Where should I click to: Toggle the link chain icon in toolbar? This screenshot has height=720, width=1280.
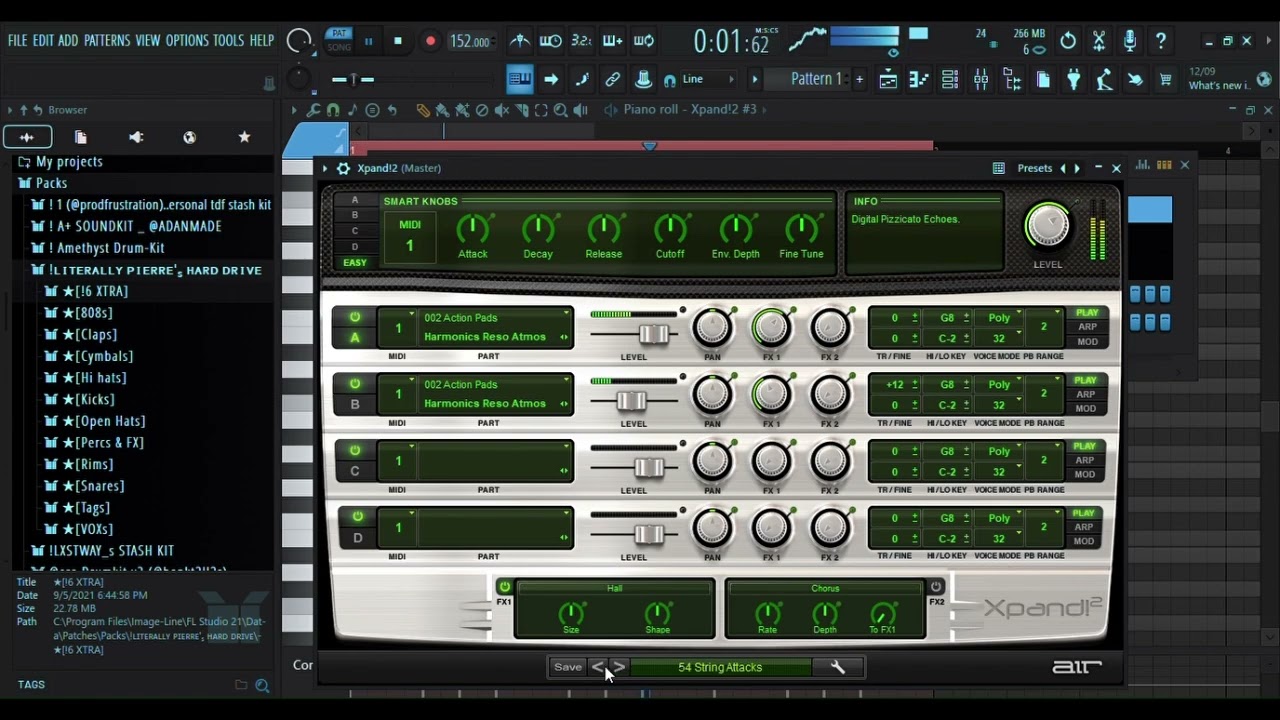coord(612,80)
